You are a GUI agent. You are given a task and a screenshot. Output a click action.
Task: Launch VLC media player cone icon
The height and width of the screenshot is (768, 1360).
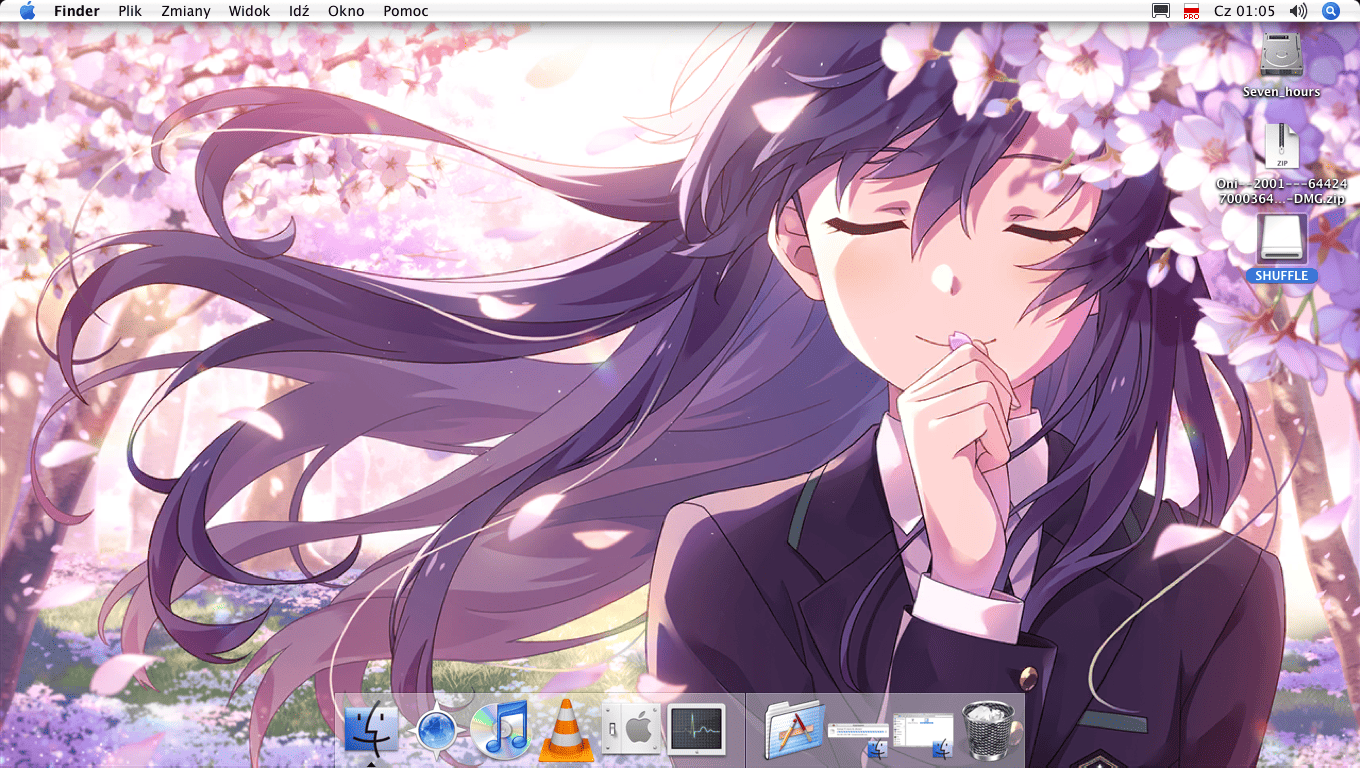point(566,732)
